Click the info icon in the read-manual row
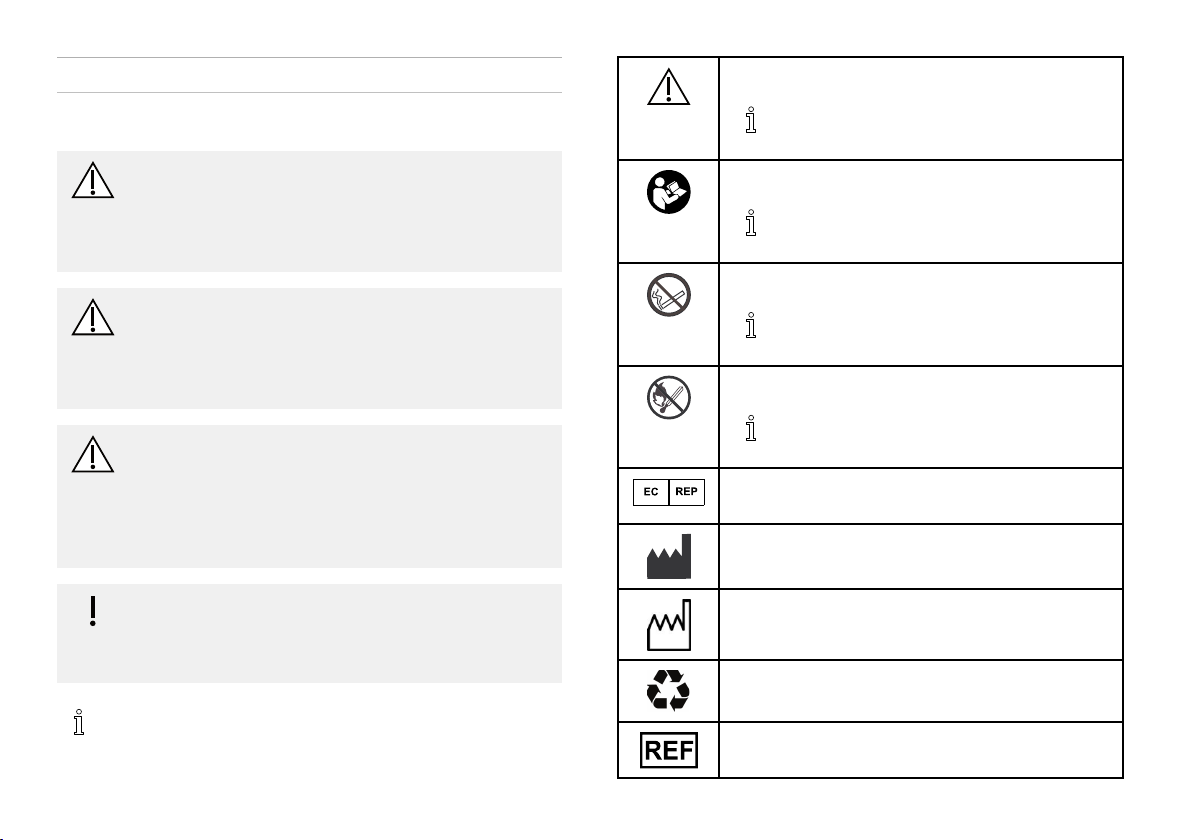Image resolution: width=1192 pixels, height=840 pixels. pyautogui.click(x=751, y=223)
